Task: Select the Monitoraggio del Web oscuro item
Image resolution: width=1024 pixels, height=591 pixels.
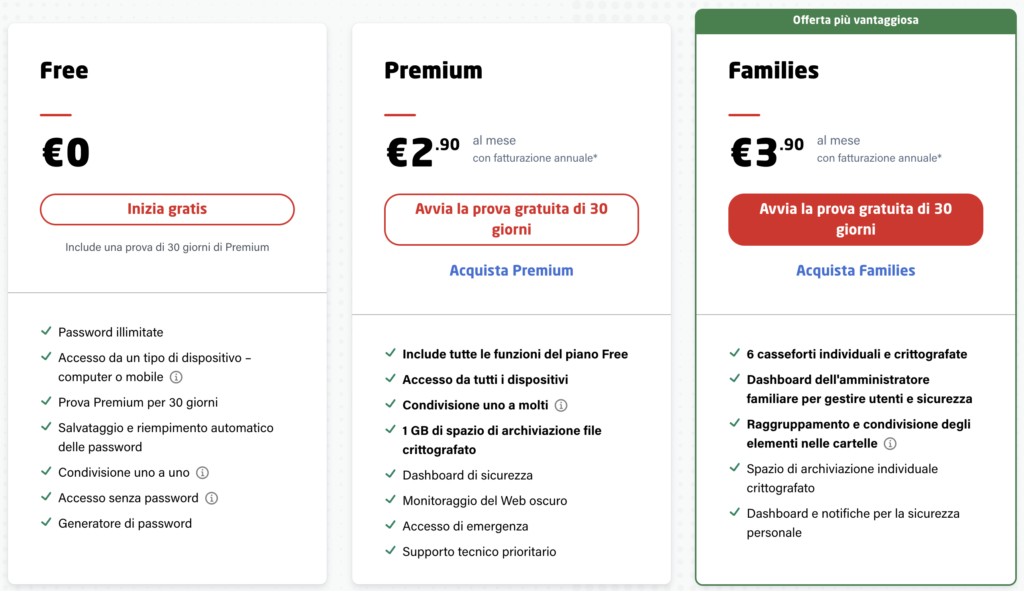Action: 485,501
